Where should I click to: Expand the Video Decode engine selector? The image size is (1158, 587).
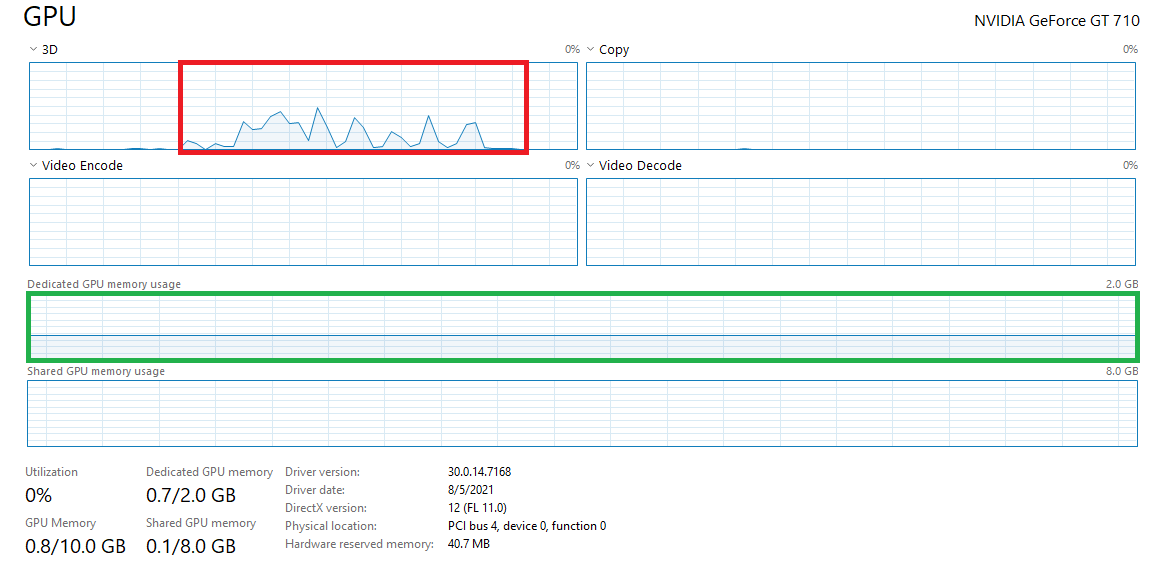(590, 165)
